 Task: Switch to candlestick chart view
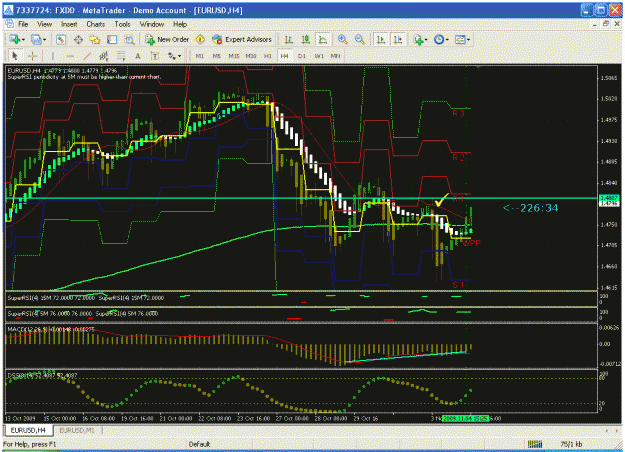tap(306, 39)
